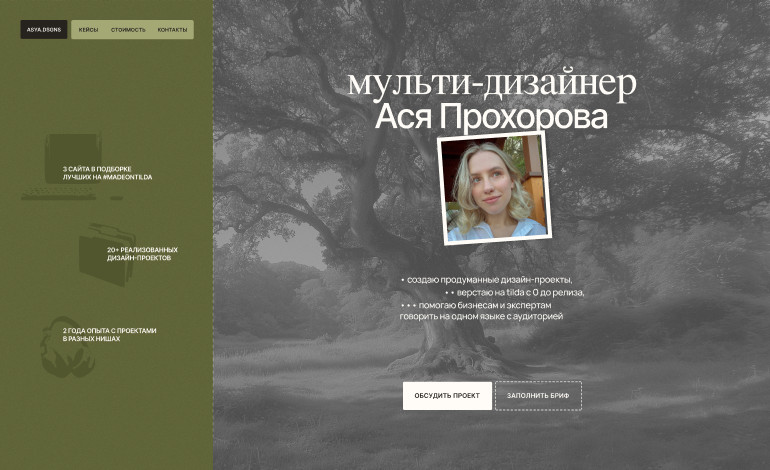Image resolution: width=770 pixels, height=470 pixels.
Task: Click the 'мульти-дизайнер' headline
Action: [491, 83]
